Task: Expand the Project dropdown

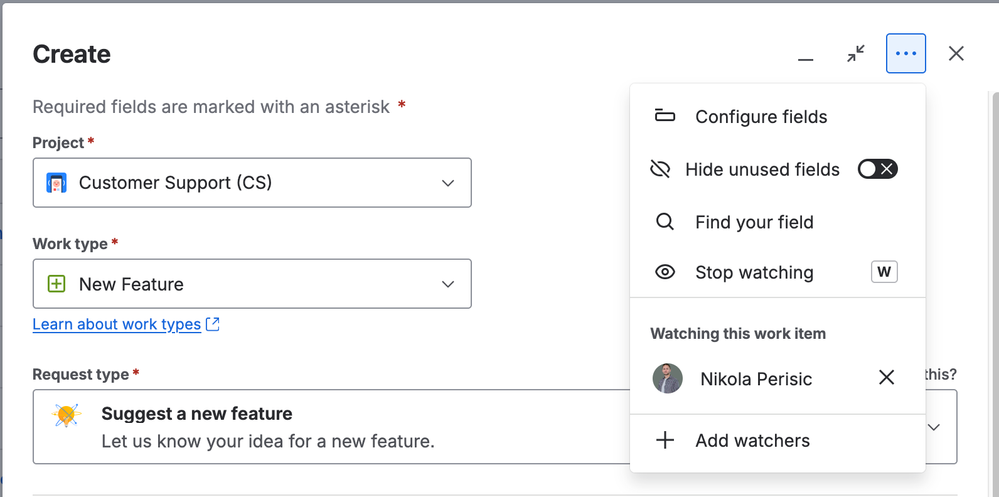Action: tap(448, 183)
